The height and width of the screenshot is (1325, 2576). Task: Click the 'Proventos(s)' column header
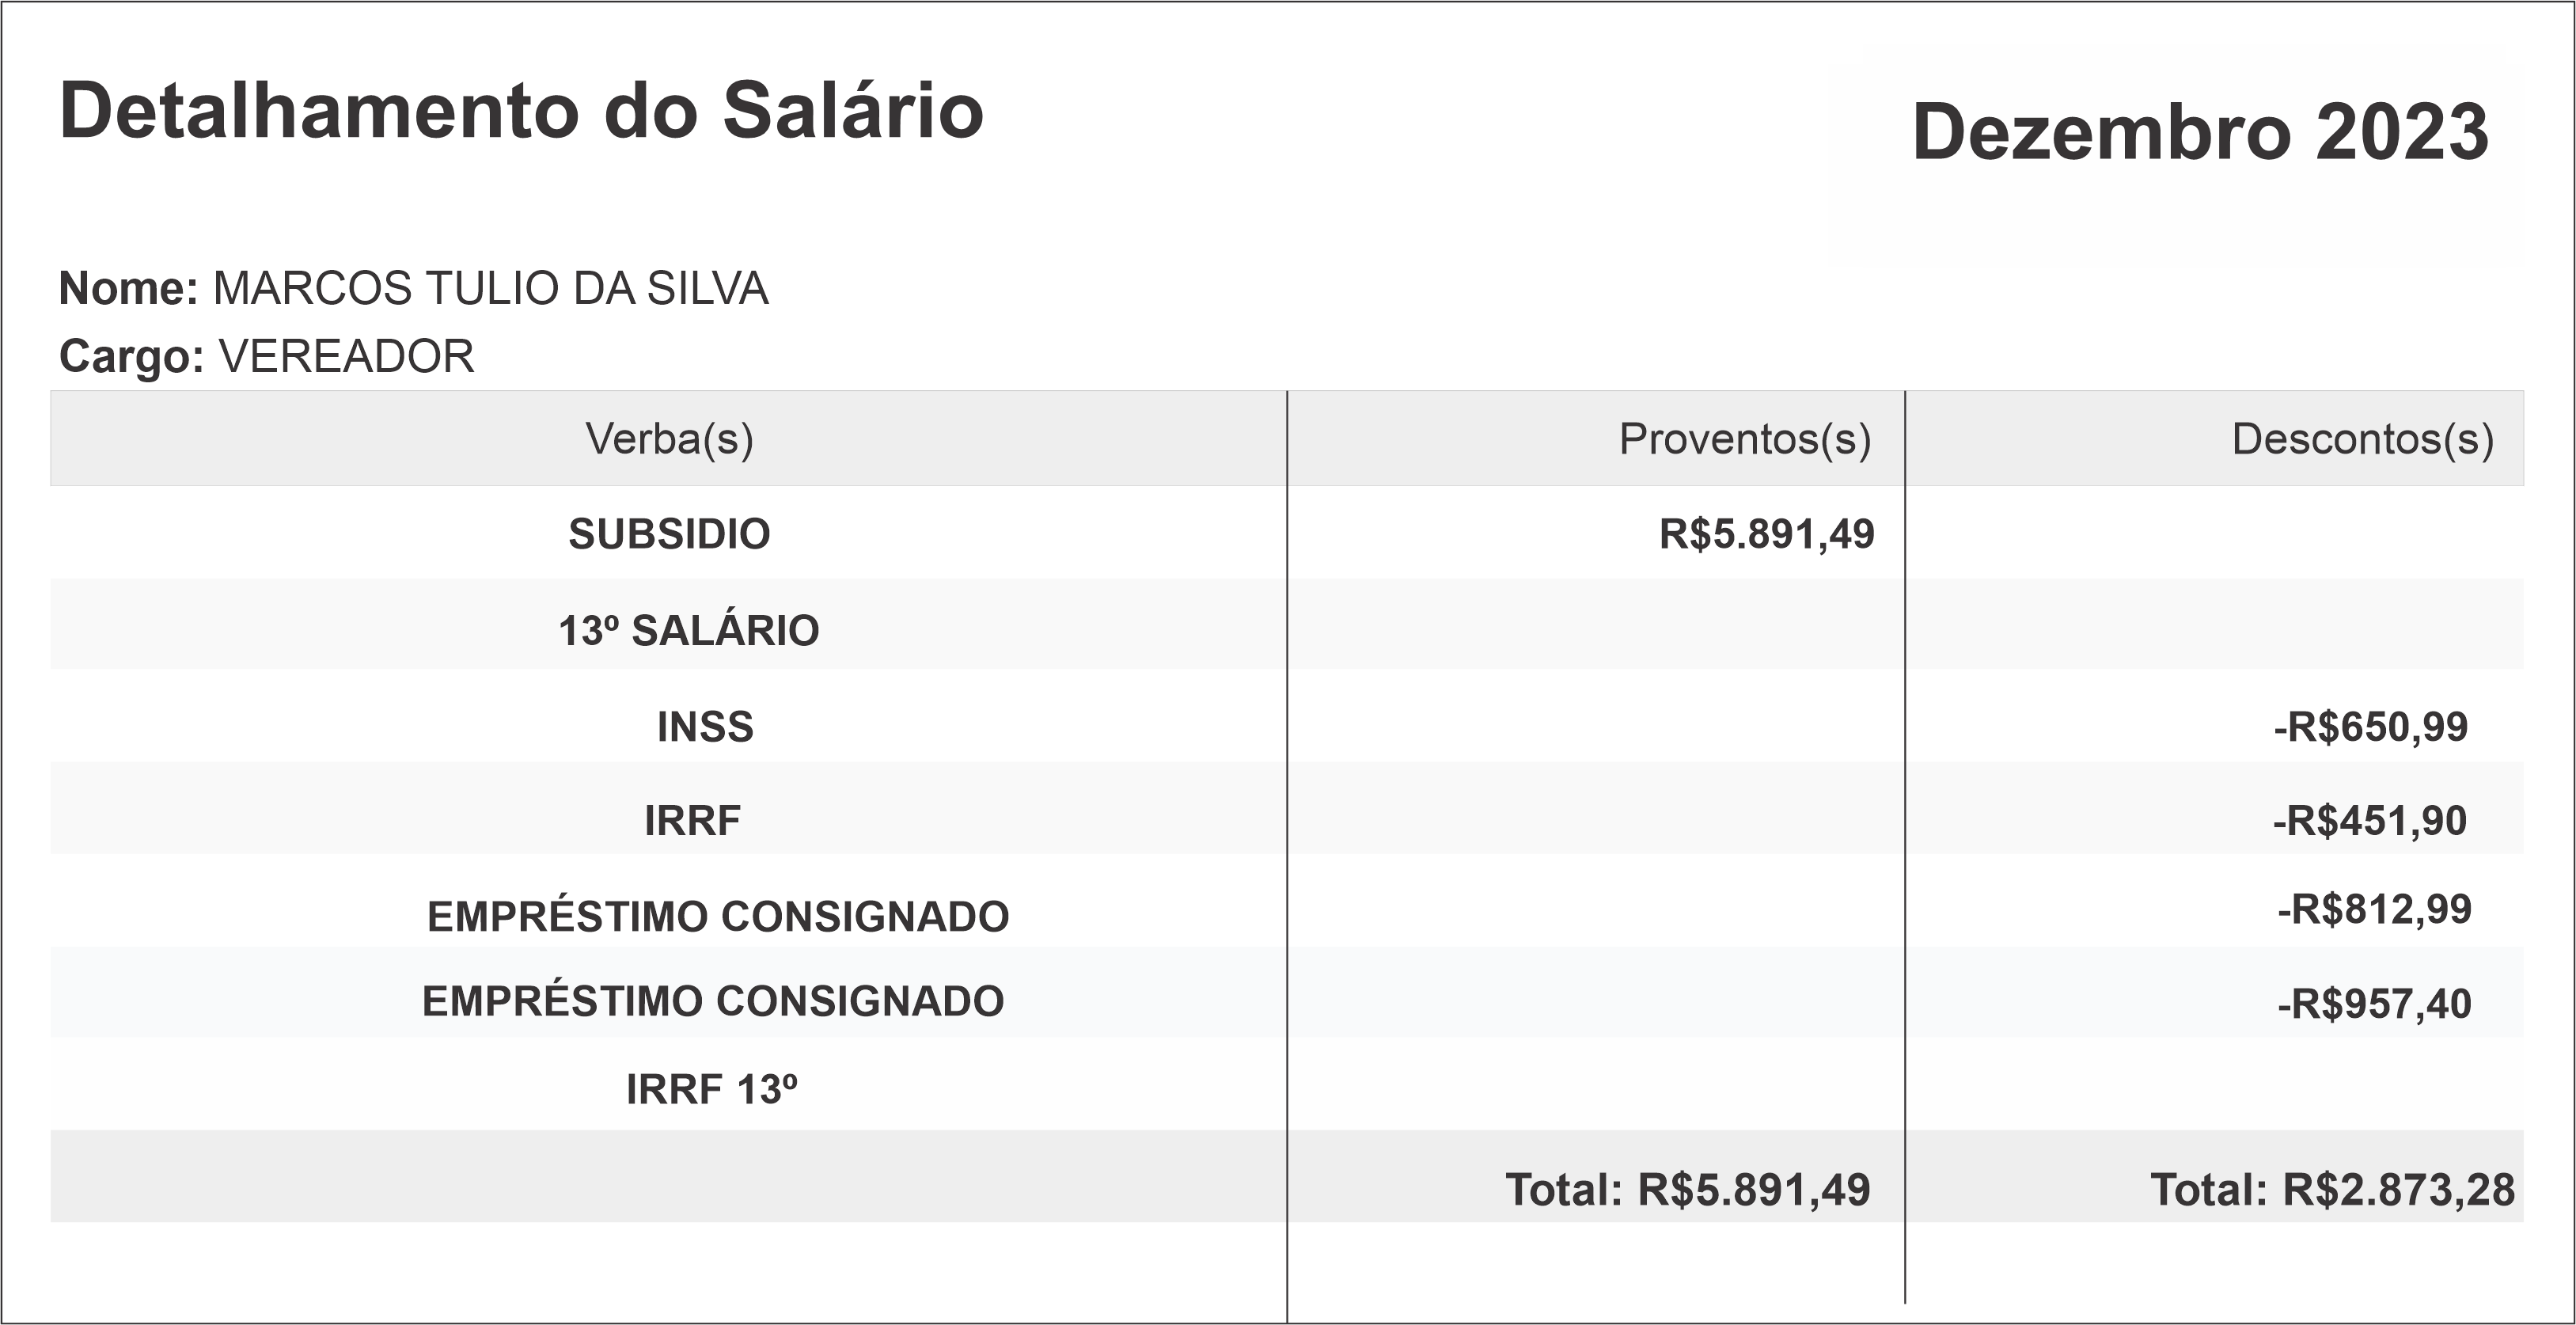coord(1744,439)
